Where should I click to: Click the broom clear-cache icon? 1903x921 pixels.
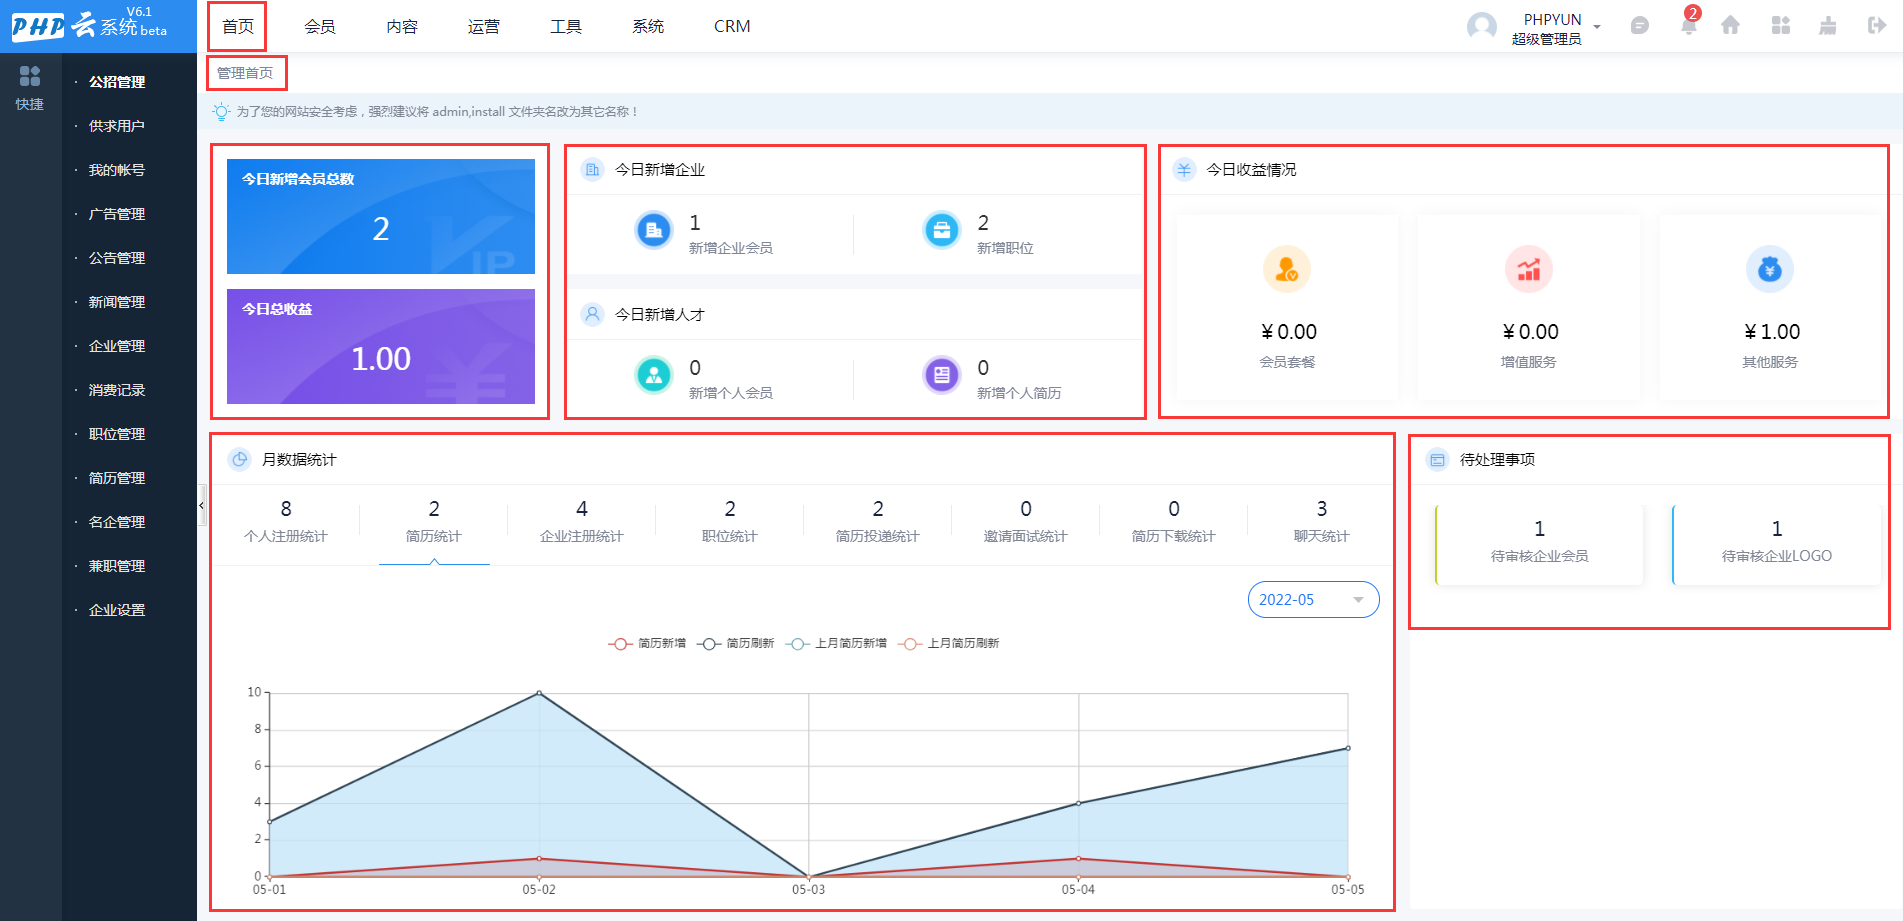tap(1828, 26)
